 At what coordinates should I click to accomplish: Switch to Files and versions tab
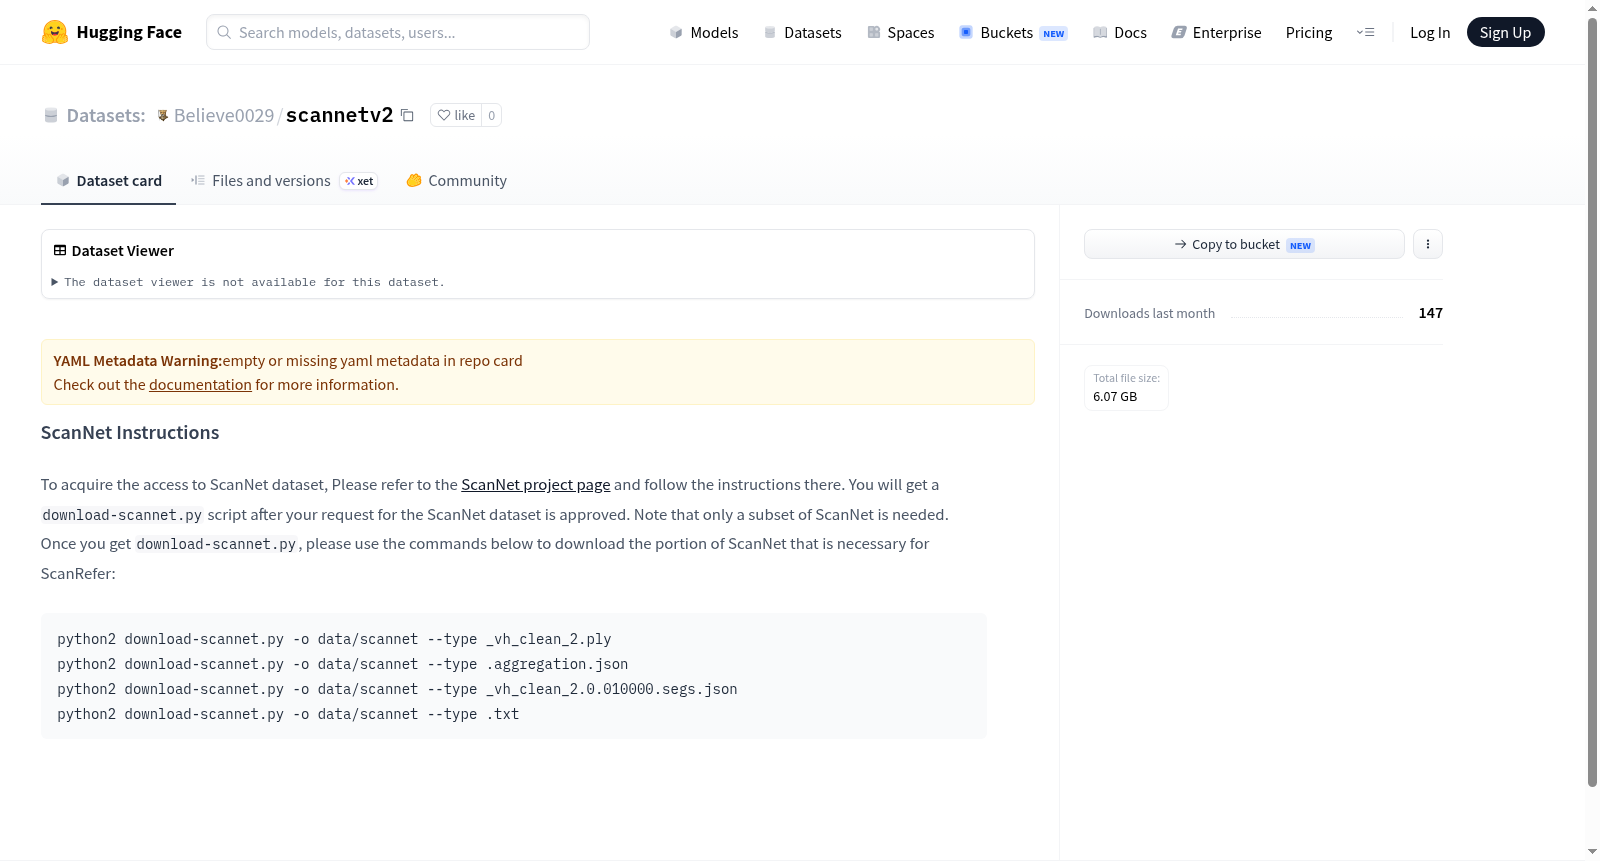(284, 181)
